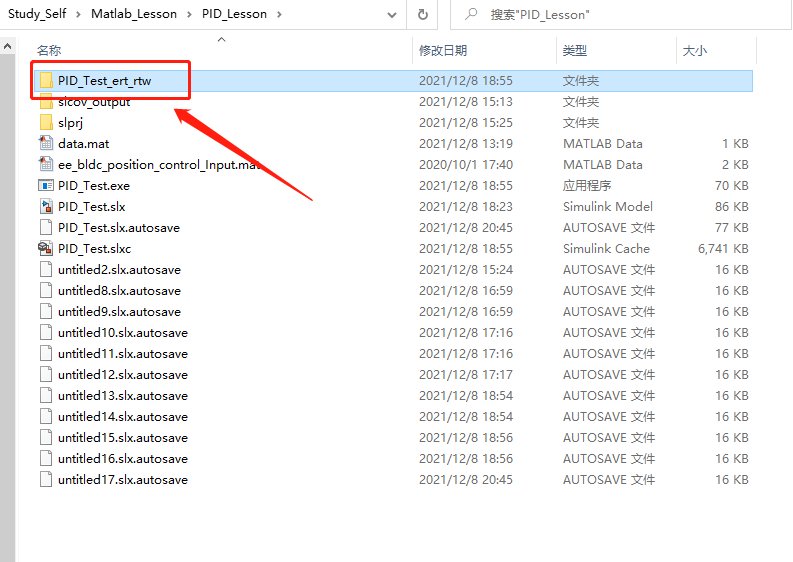Click the data.mat file icon
Viewport: 793px width, 562px height.
tap(46, 144)
